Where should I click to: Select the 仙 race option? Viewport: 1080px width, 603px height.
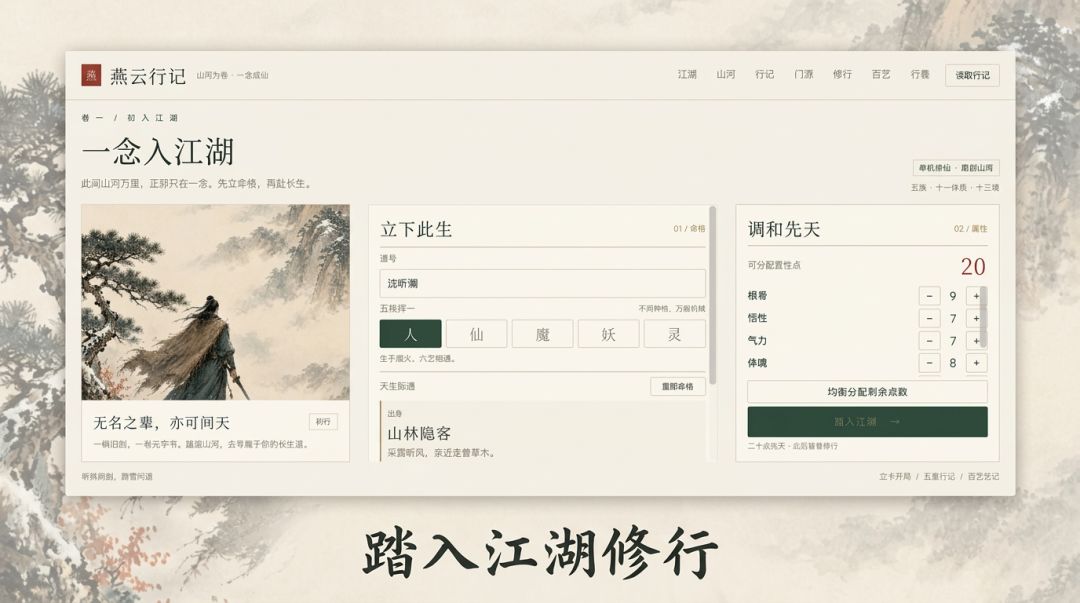point(477,334)
